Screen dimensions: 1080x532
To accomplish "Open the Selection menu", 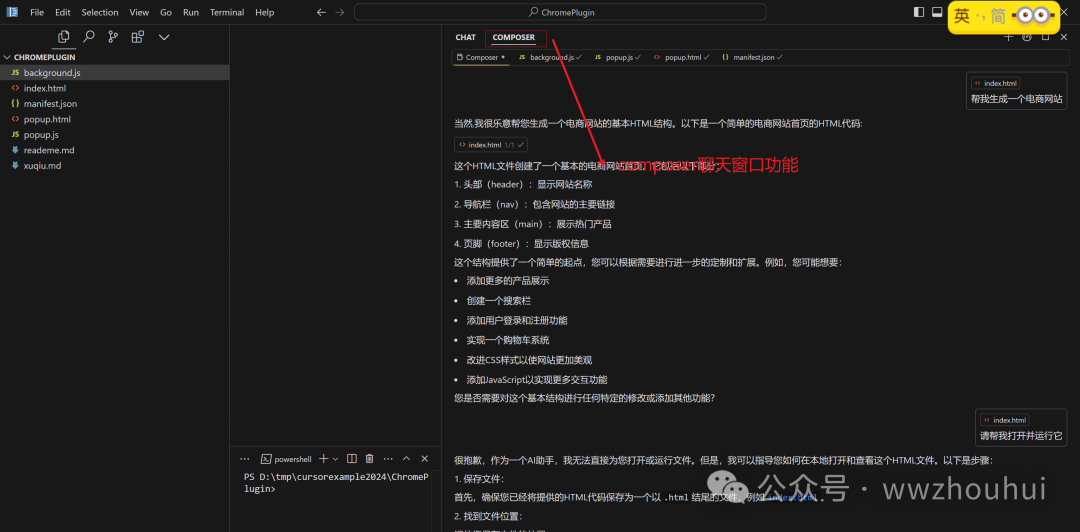I will click(x=100, y=12).
